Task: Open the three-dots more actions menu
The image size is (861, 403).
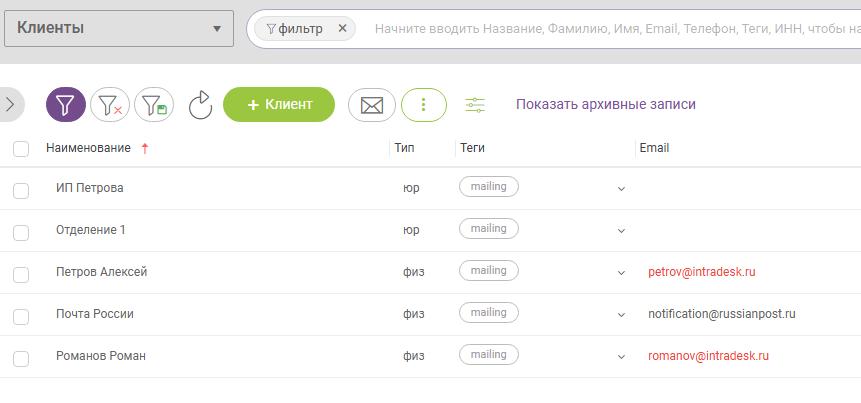Action: point(424,104)
